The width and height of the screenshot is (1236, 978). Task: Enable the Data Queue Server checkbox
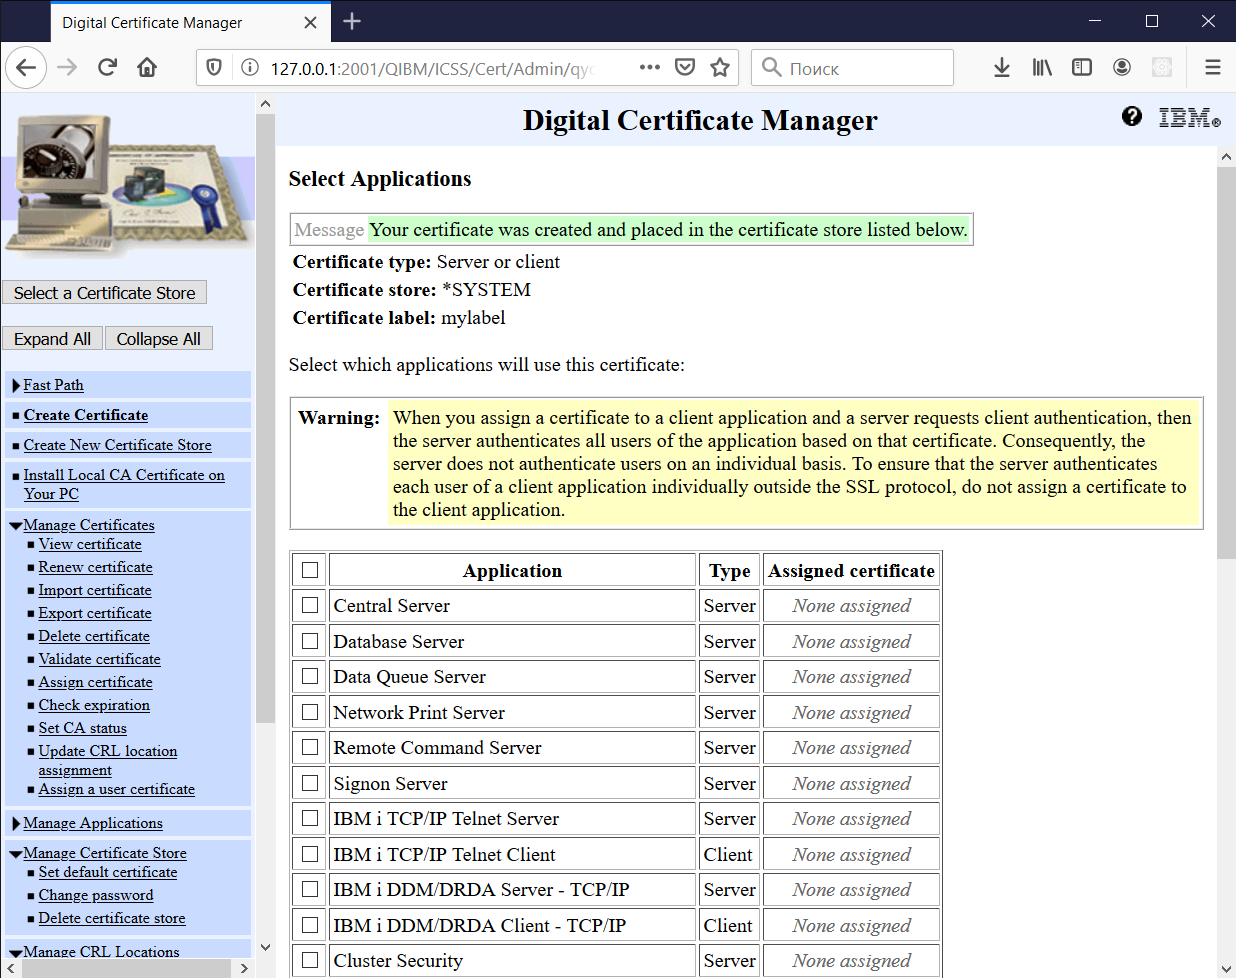click(310, 677)
